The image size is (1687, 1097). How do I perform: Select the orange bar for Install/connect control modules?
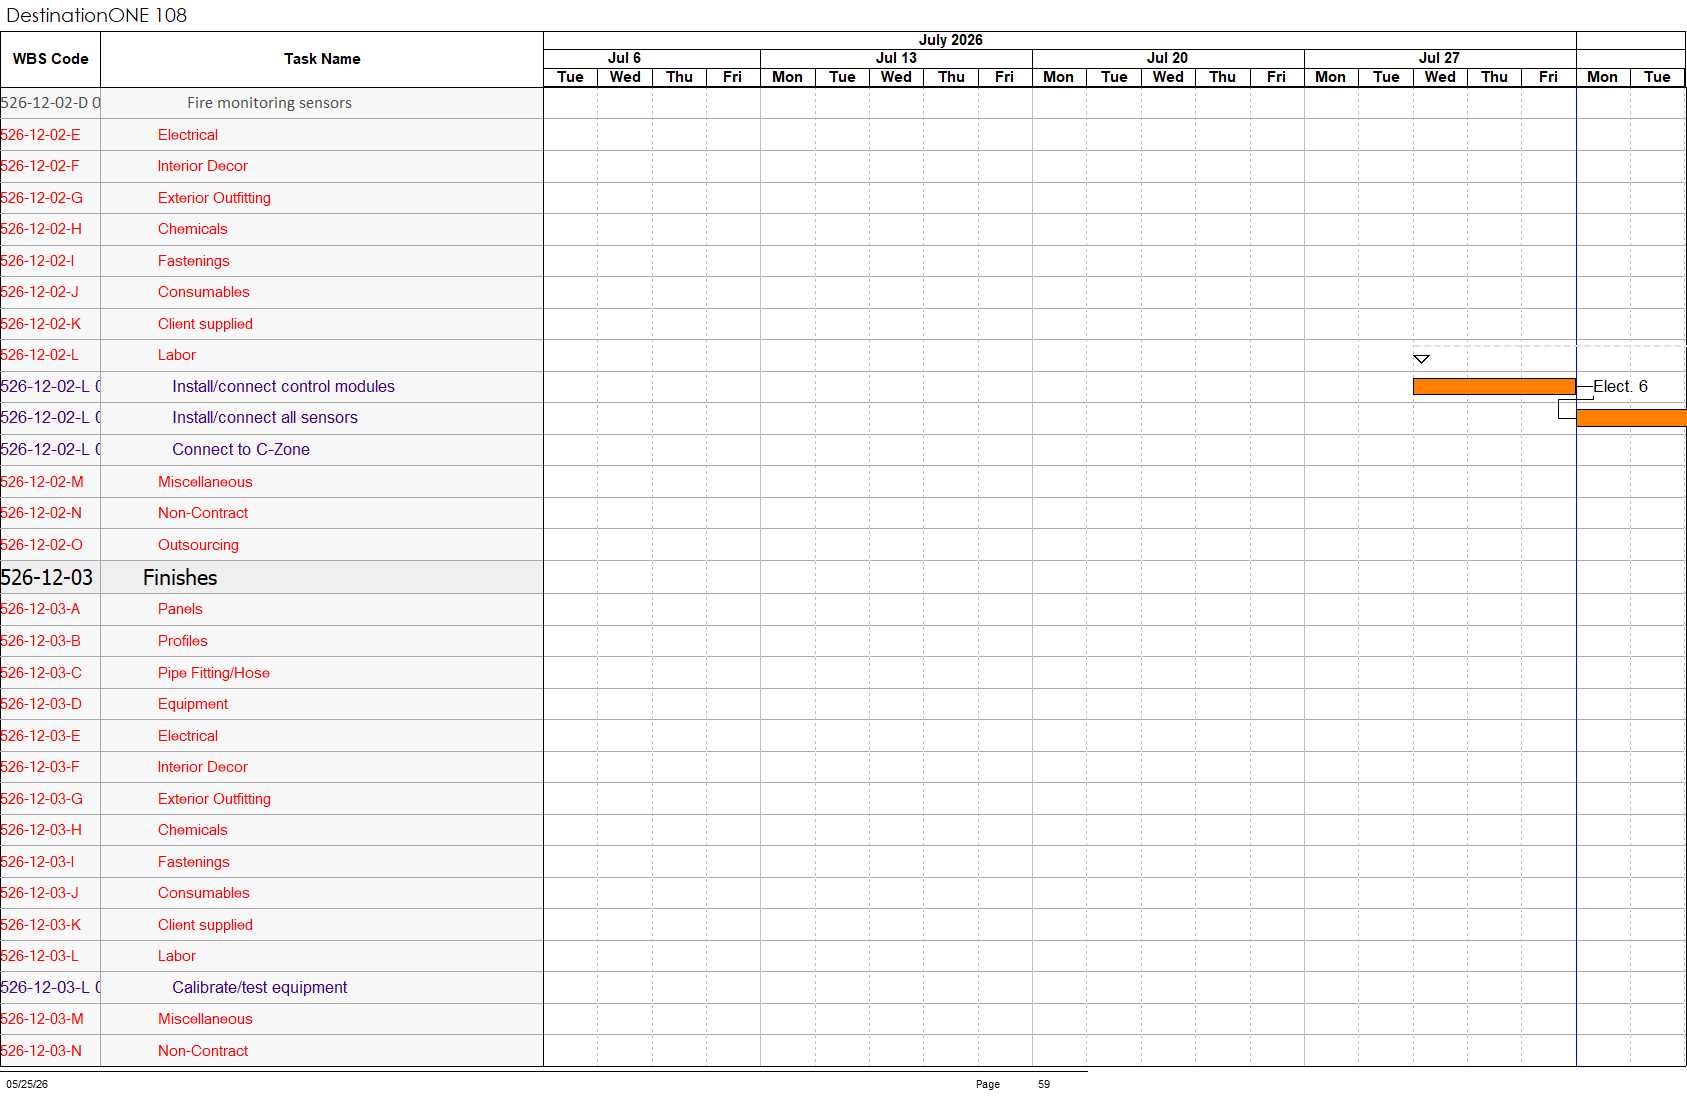[x=1494, y=386]
